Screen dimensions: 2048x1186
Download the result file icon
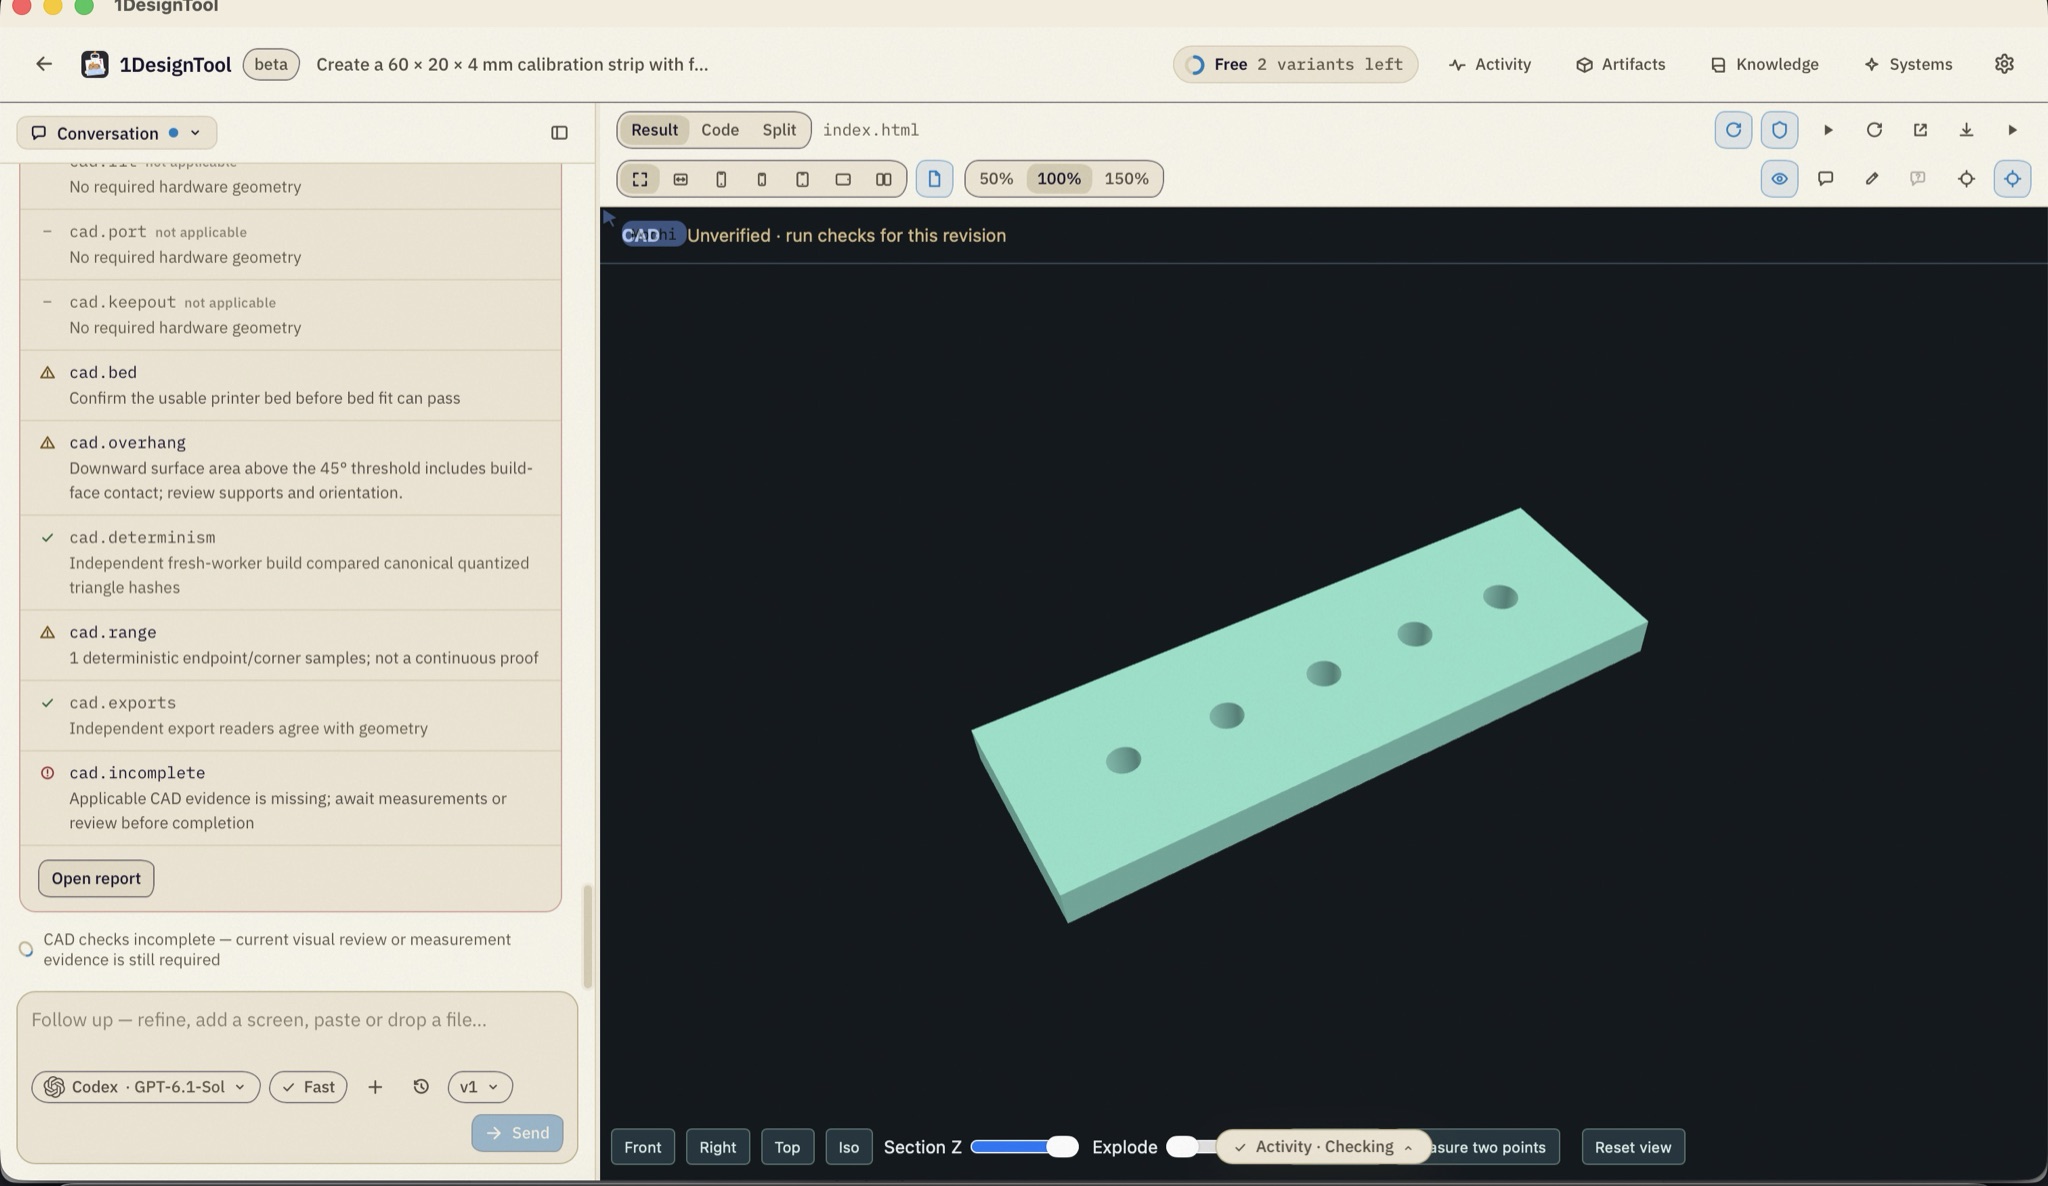pyautogui.click(x=1966, y=130)
